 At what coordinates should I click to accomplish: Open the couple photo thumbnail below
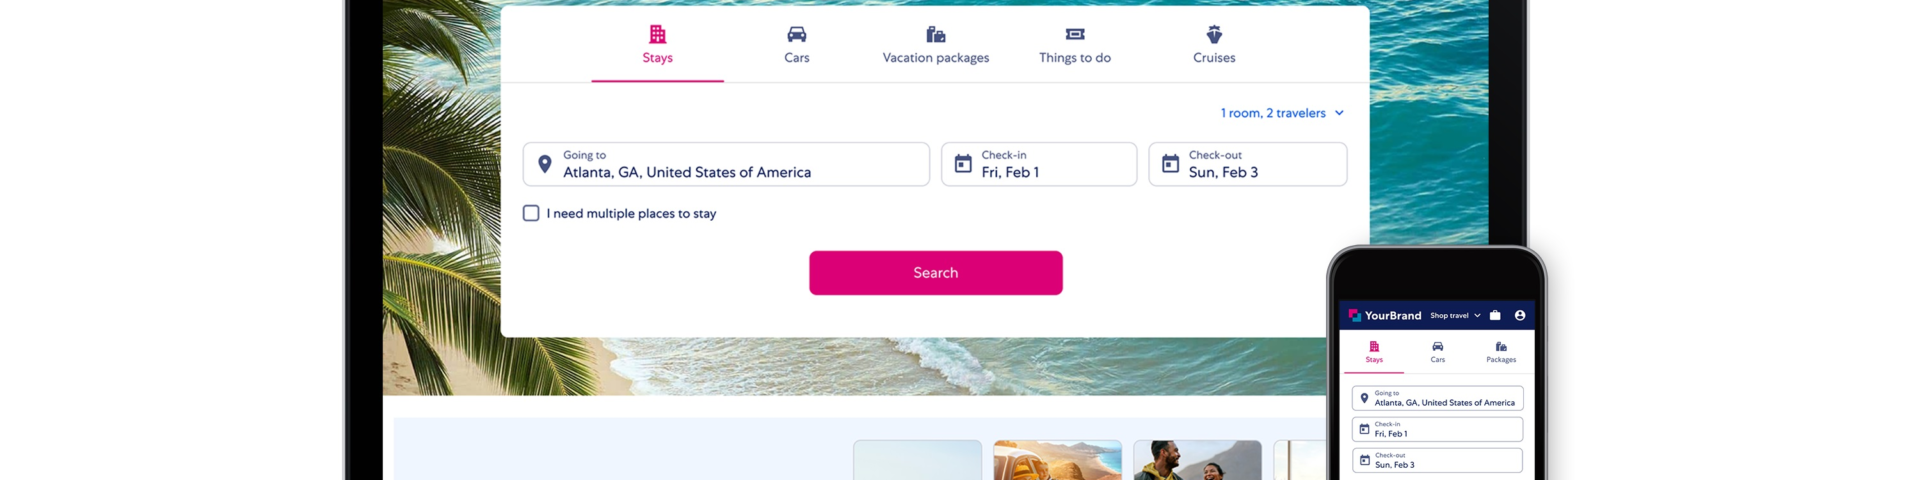coord(1197,460)
